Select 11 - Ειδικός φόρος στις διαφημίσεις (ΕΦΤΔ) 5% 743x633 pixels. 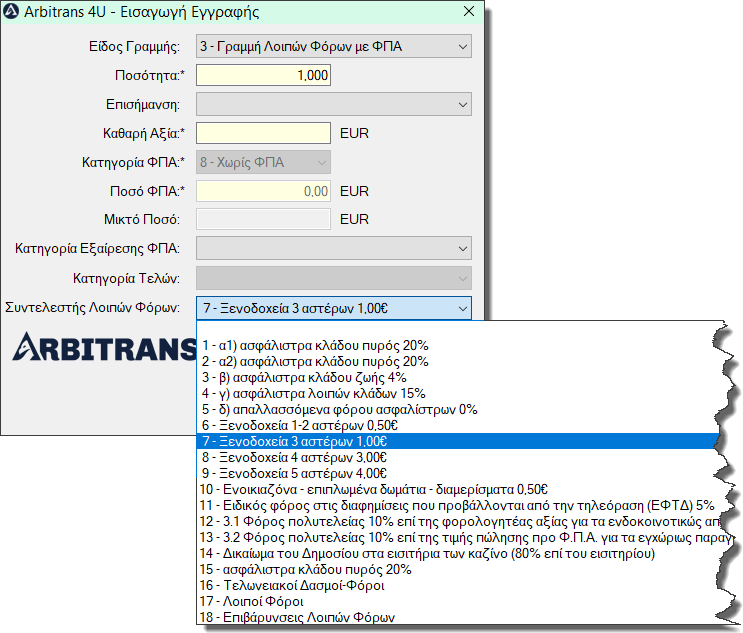coord(458,506)
